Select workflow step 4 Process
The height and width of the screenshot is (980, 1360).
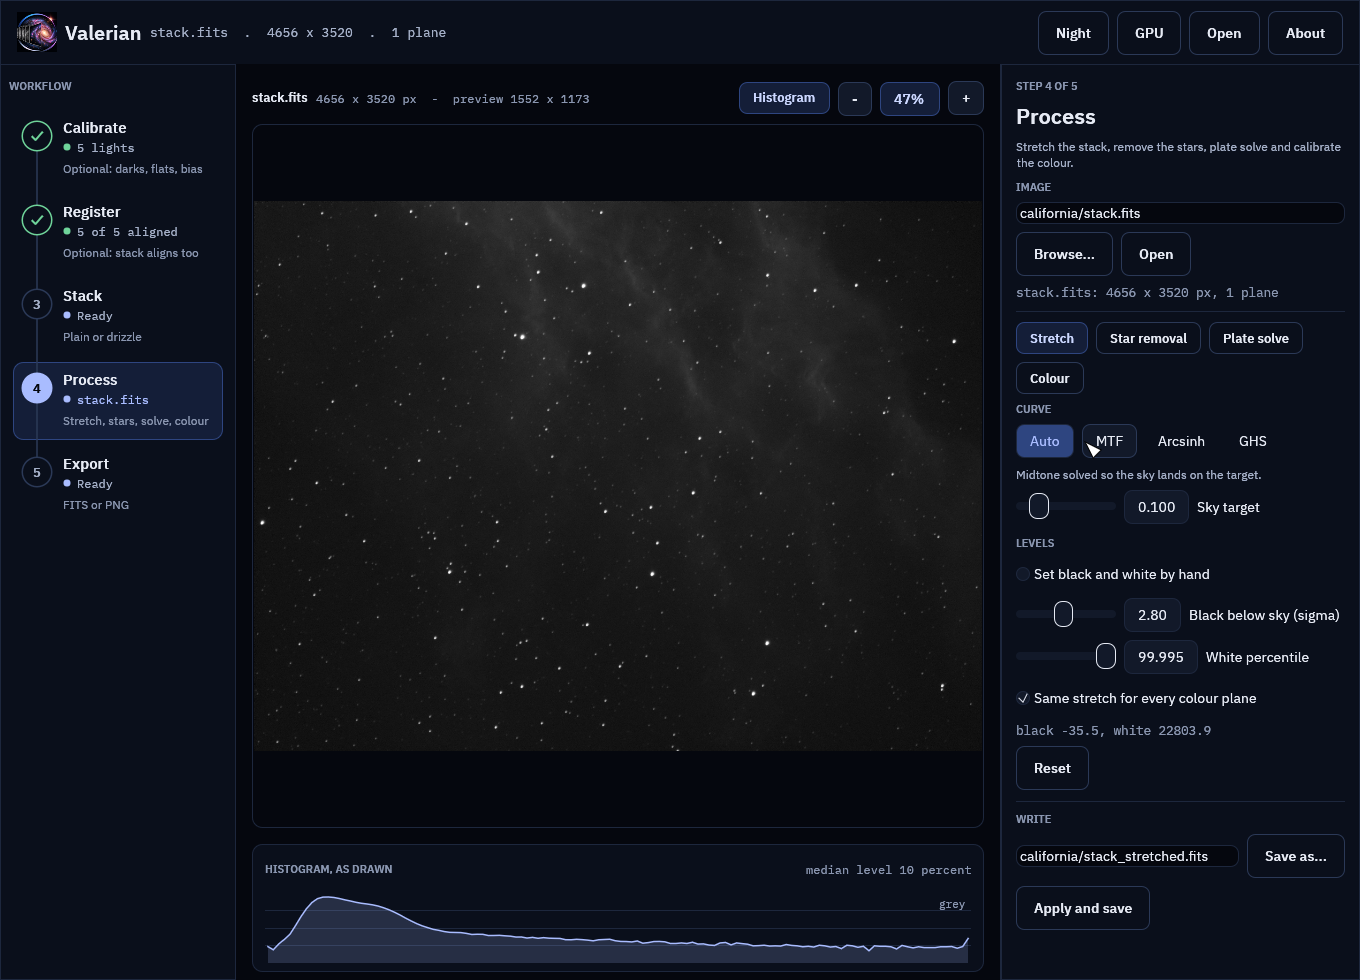118,400
